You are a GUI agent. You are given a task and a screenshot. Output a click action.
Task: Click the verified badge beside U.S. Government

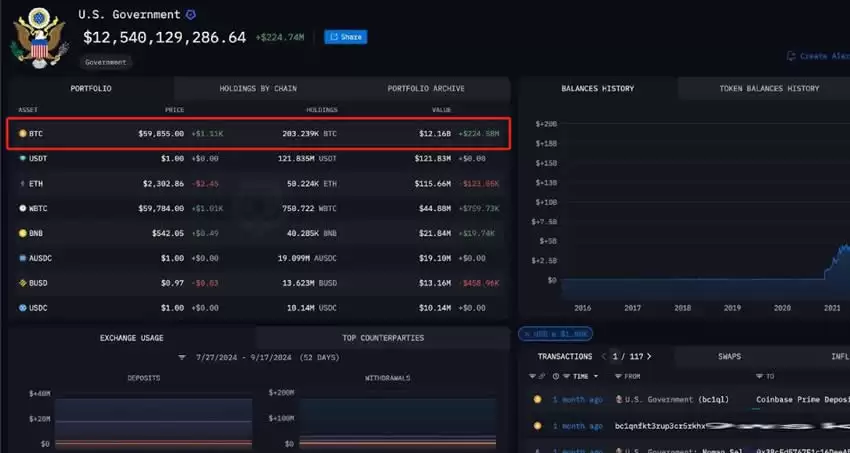(191, 15)
